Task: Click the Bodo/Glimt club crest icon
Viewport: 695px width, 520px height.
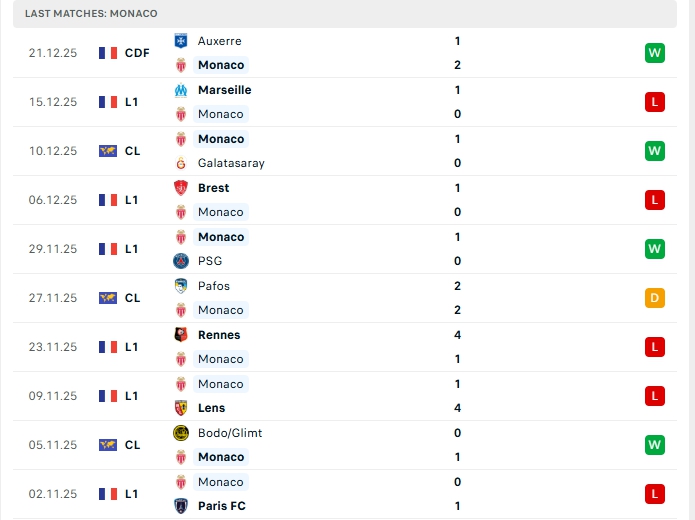Action: click(181, 433)
